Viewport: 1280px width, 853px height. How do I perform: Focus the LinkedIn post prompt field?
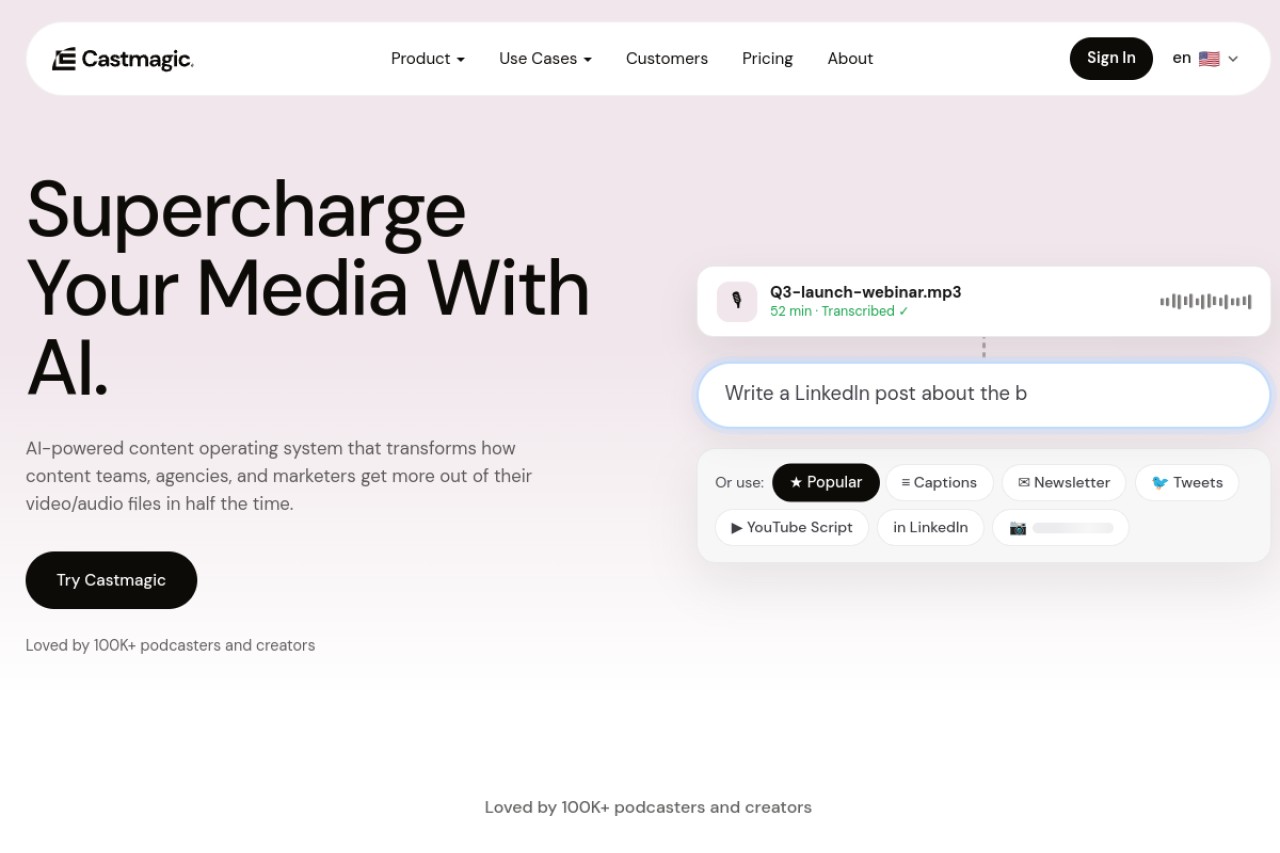(984, 394)
